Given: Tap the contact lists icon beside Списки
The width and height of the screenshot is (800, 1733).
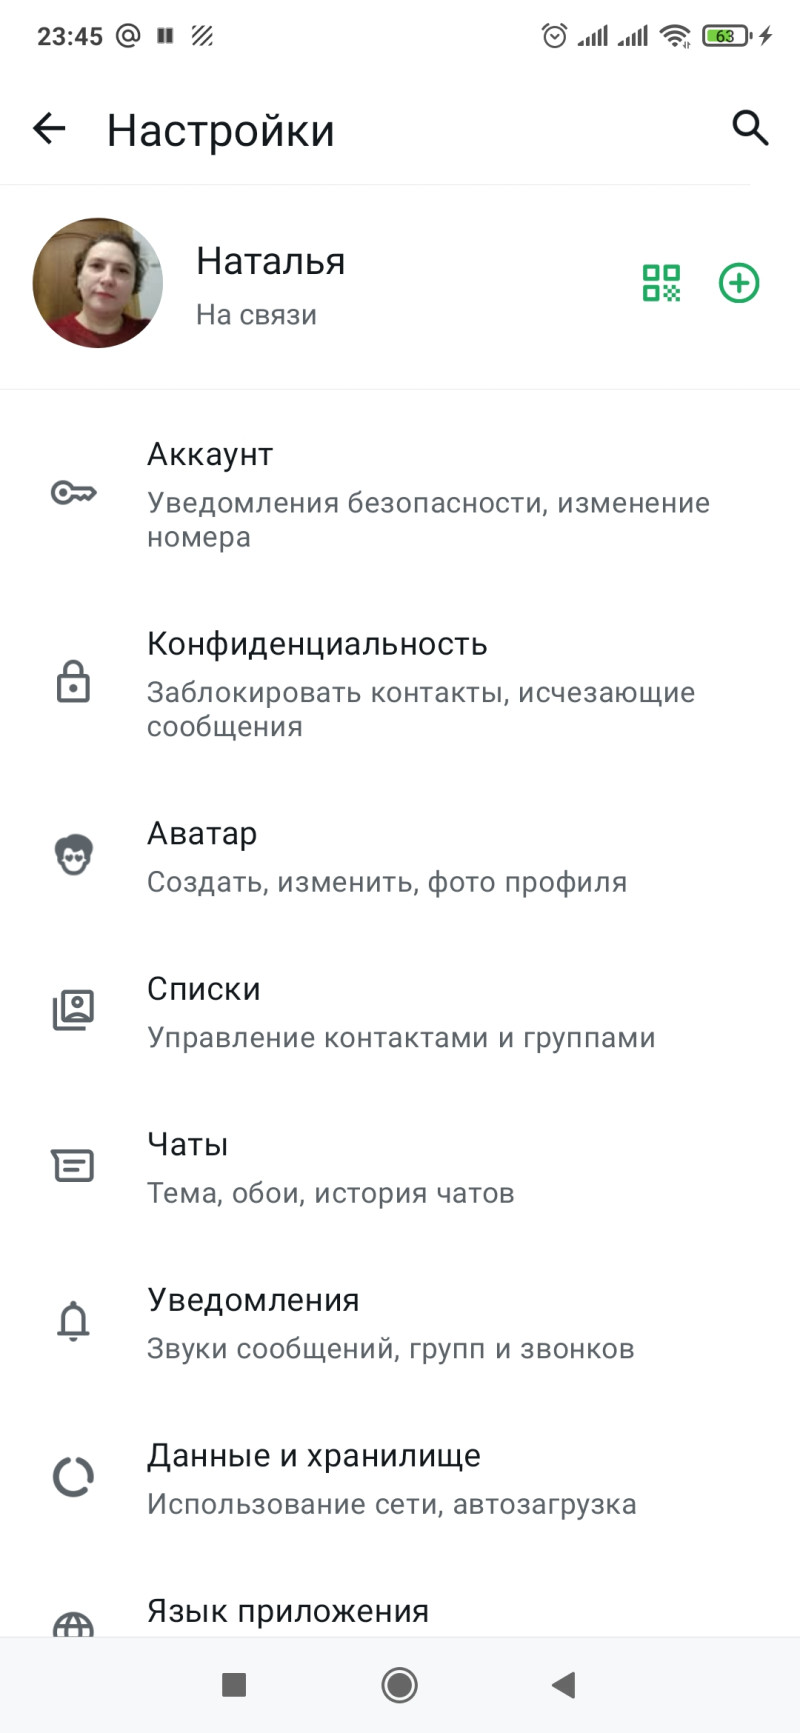Looking at the screenshot, I should pos(73,1010).
